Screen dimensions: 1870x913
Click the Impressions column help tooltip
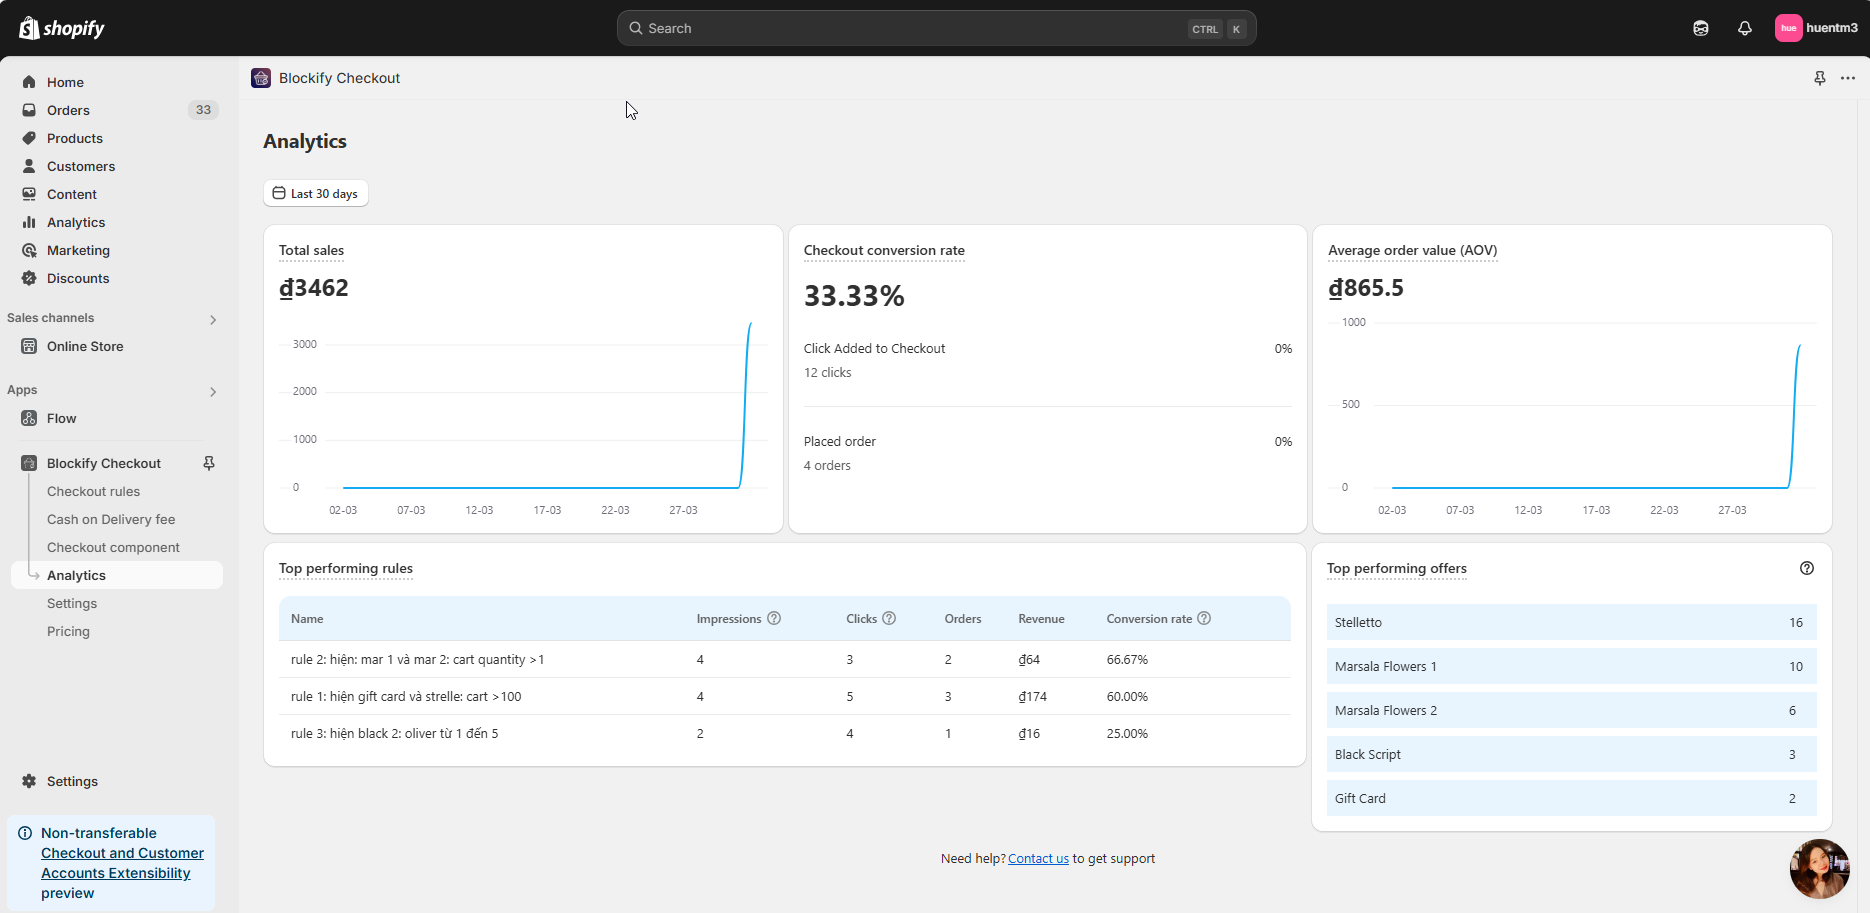(x=774, y=618)
